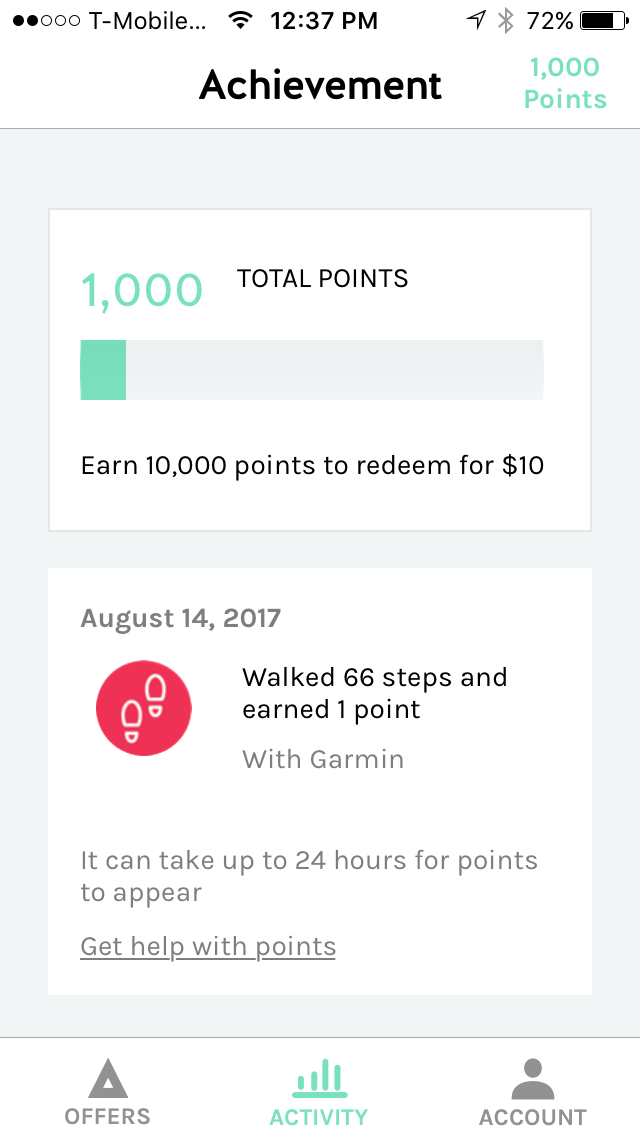
Task: Tap the Earn 10,000 points redeem text
Action: click(312, 465)
